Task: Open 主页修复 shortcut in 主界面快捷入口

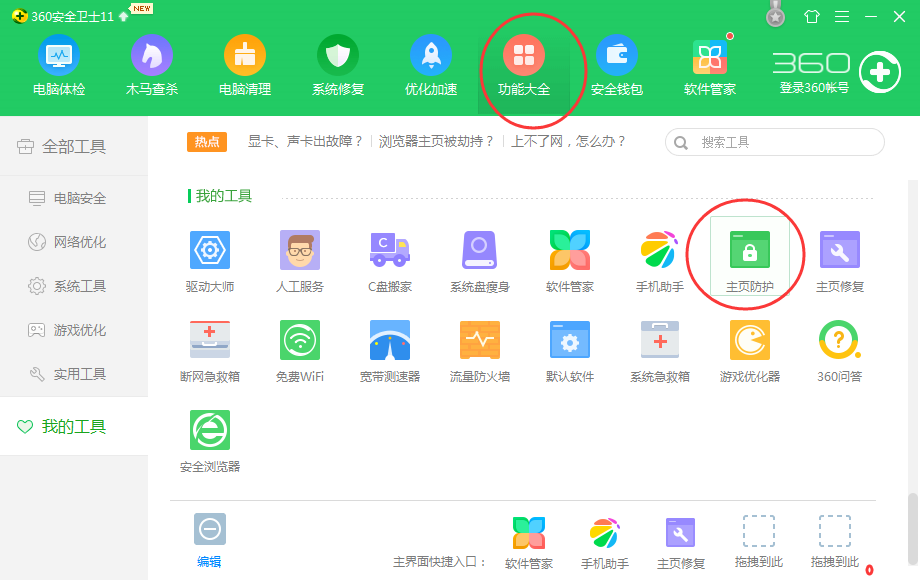Action: tap(681, 543)
